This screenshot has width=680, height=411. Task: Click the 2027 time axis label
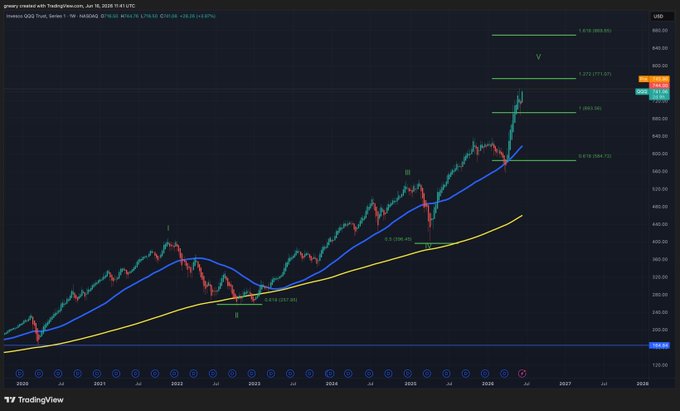(565, 384)
